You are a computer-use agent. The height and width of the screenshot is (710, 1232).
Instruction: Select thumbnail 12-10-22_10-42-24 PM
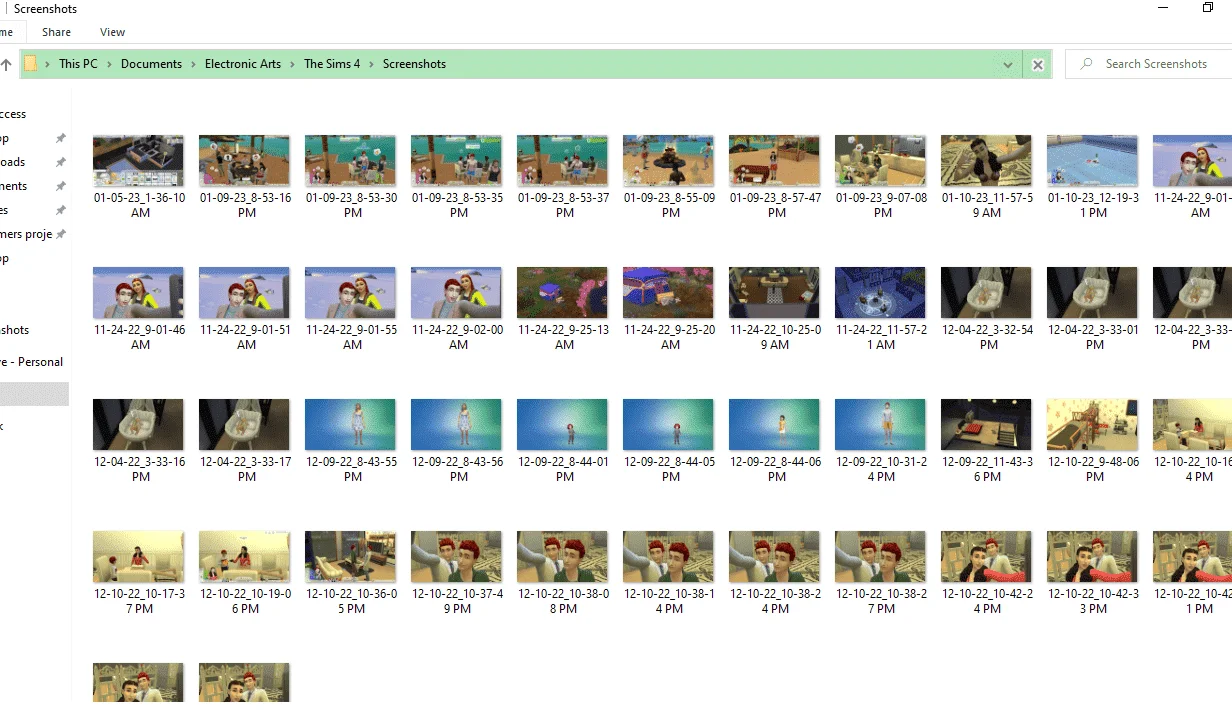coord(986,557)
